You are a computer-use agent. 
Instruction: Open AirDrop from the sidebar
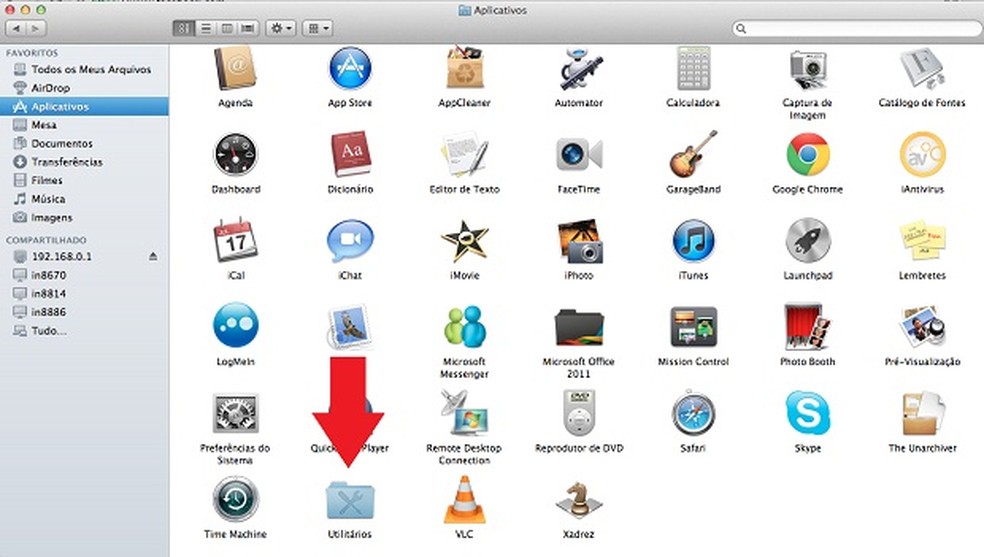click(x=84, y=88)
